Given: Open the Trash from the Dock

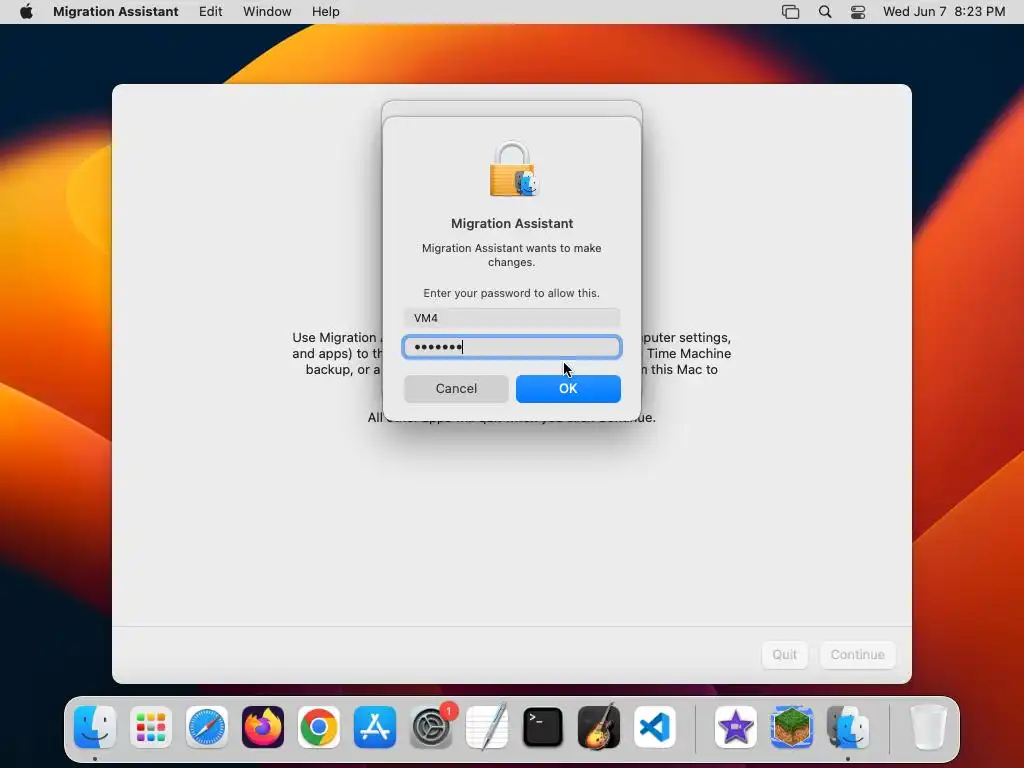Looking at the screenshot, I should pos(928,727).
